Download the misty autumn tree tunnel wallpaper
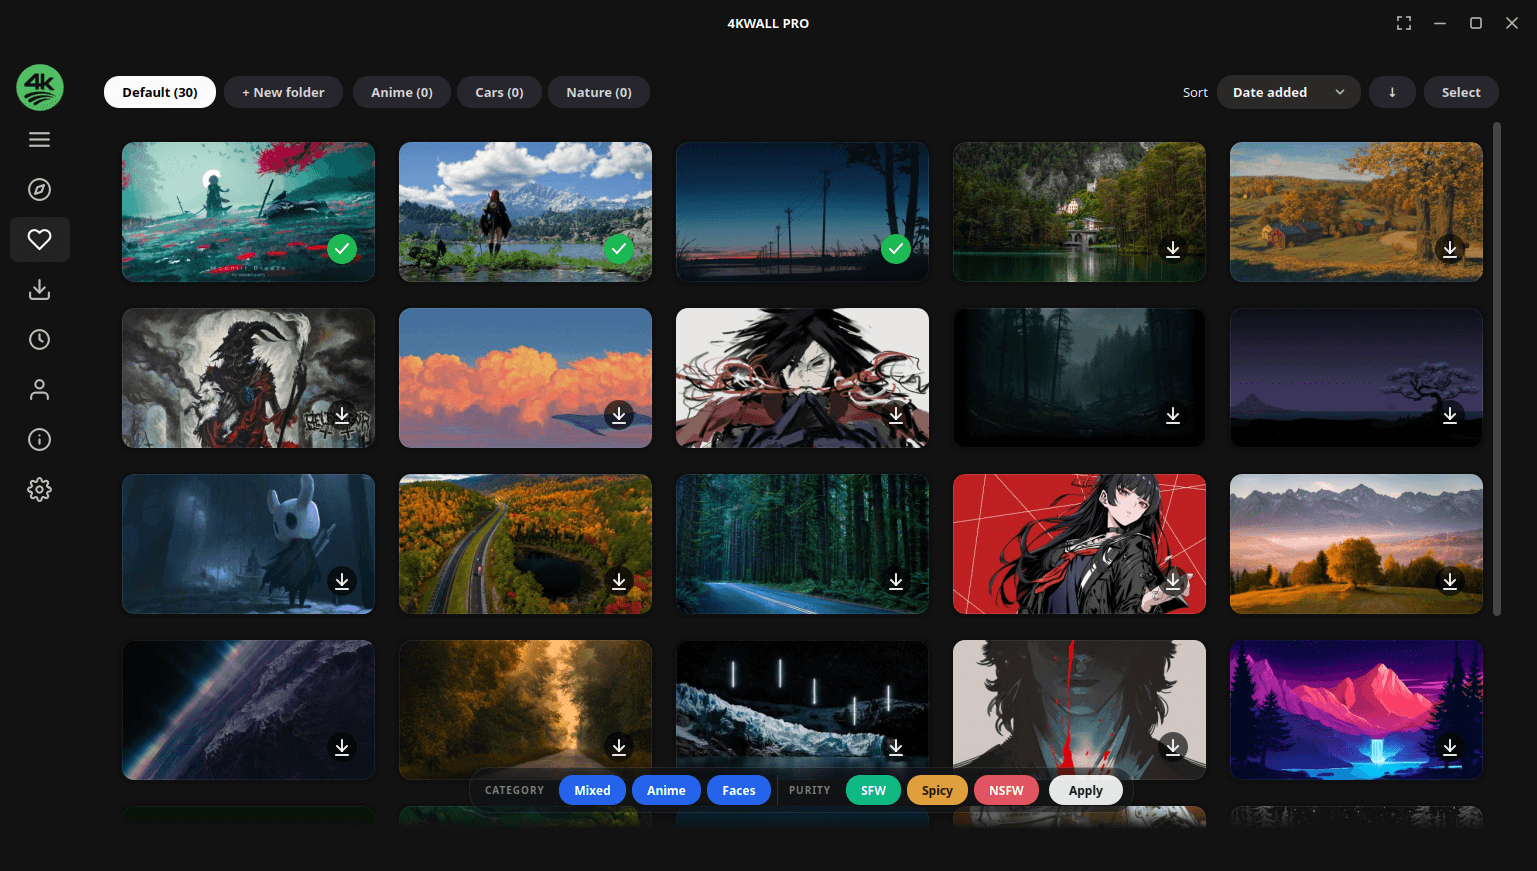Screen dimensions: 1537x871 (x=619, y=747)
